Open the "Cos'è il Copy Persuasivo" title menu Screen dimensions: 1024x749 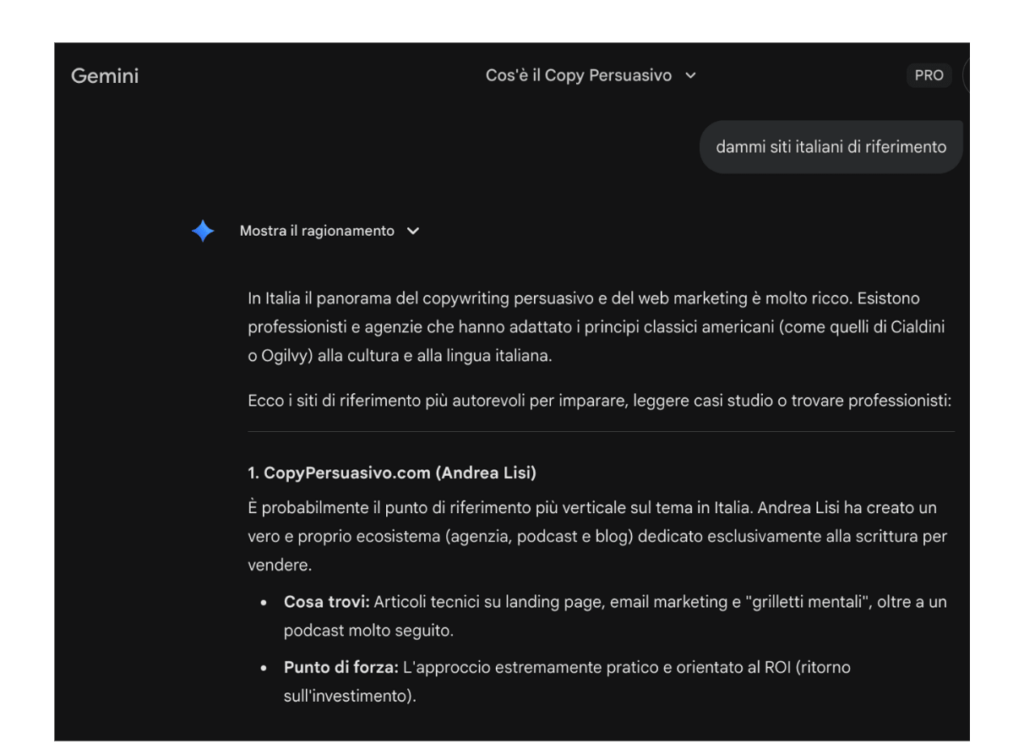coord(578,77)
